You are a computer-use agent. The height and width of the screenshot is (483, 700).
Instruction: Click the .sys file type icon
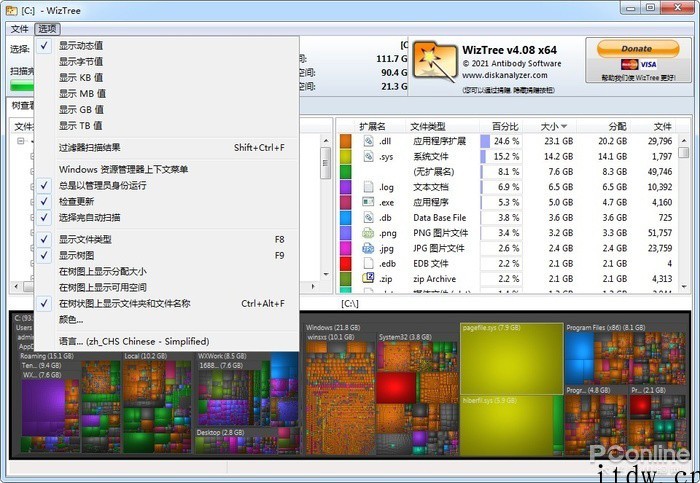tap(368, 157)
